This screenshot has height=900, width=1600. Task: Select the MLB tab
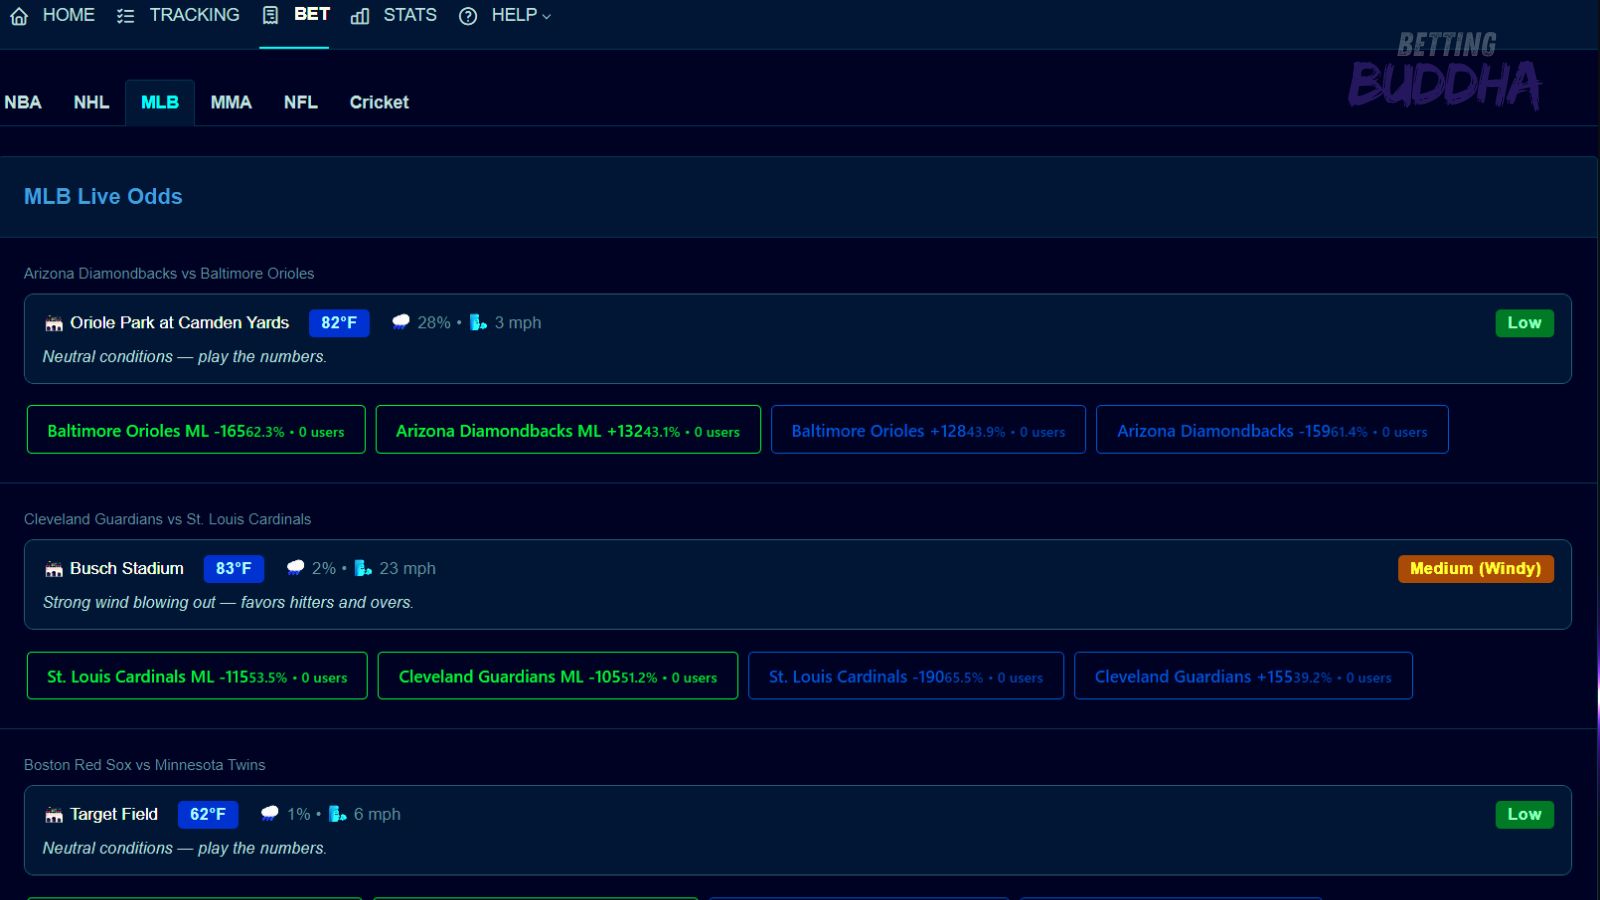click(160, 102)
